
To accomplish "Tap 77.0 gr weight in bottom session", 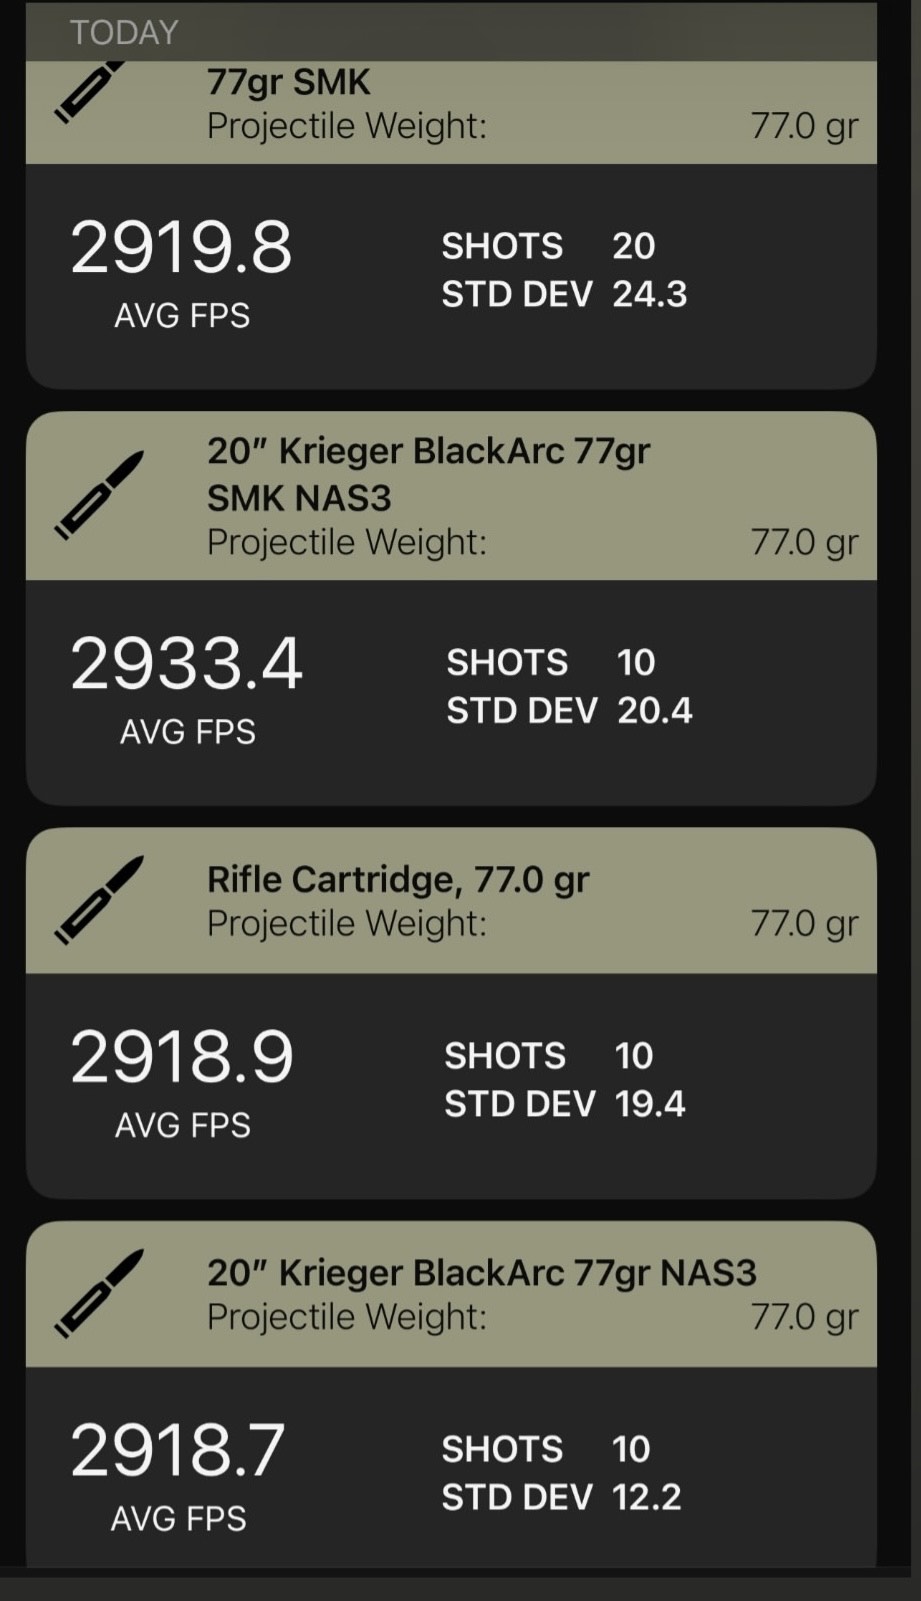I will pyautogui.click(x=804, y=1317).
